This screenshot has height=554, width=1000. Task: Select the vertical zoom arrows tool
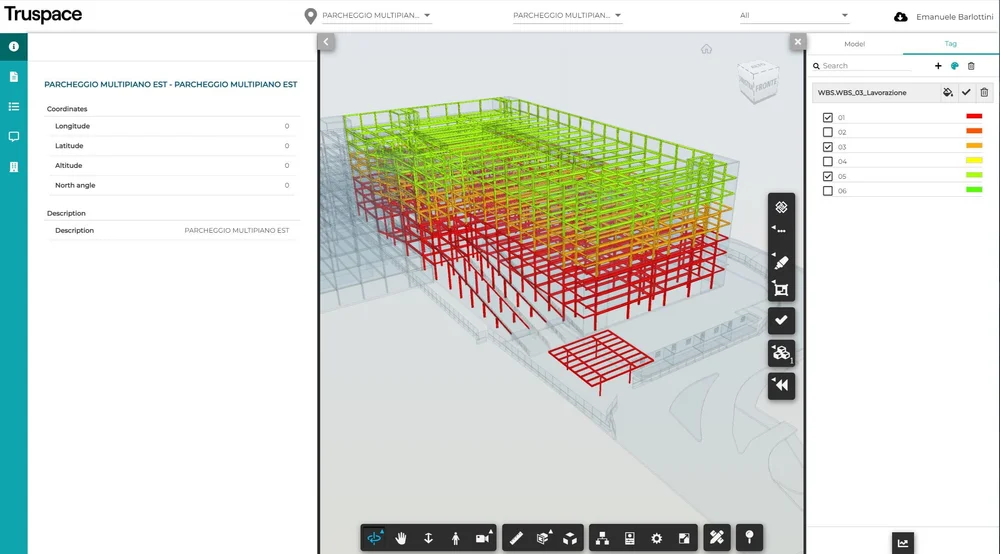[x=429, y=538]
